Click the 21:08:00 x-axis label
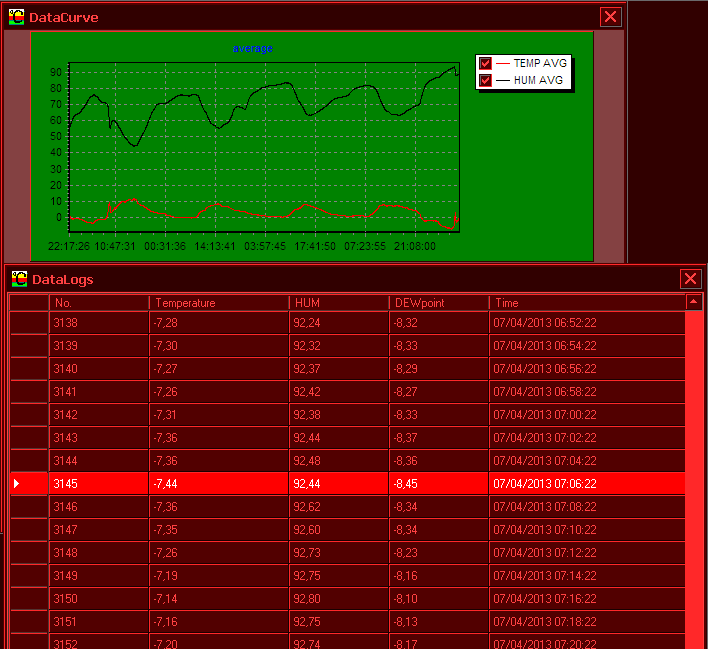Screen dimensions: 708x649 pyautogui.click(x=415, y=247)
